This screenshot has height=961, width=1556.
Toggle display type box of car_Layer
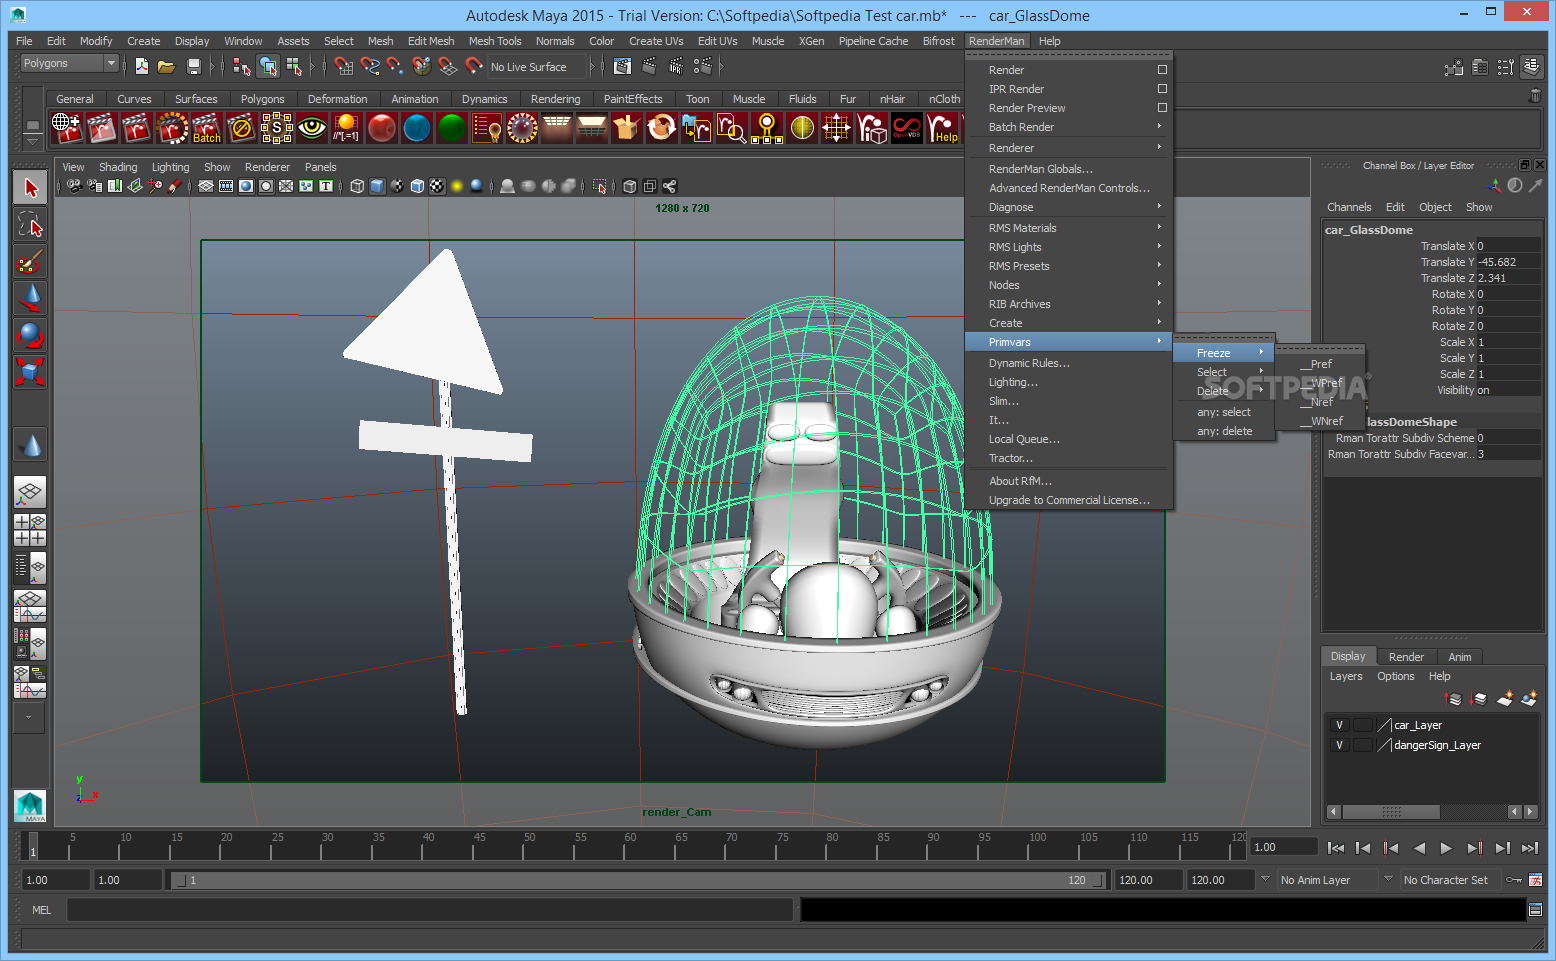tap(1362, 725)
